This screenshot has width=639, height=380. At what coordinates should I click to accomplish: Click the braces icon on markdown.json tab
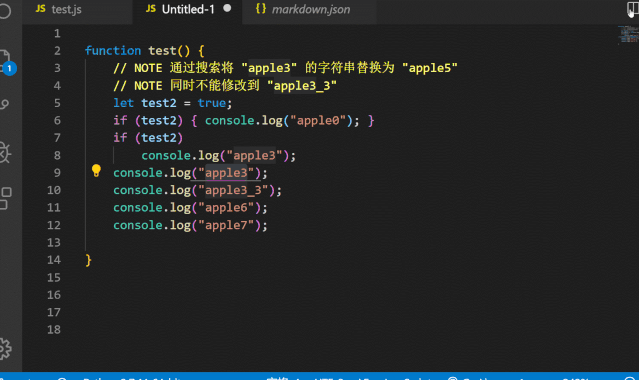coord(261,9)
